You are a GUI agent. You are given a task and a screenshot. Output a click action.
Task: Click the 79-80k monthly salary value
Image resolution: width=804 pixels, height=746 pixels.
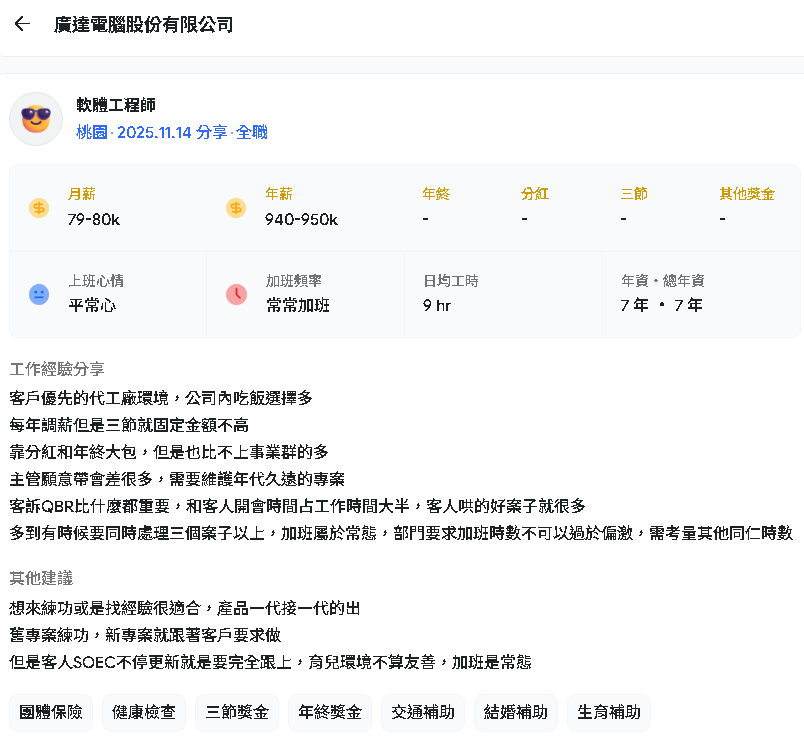(94, 219)
